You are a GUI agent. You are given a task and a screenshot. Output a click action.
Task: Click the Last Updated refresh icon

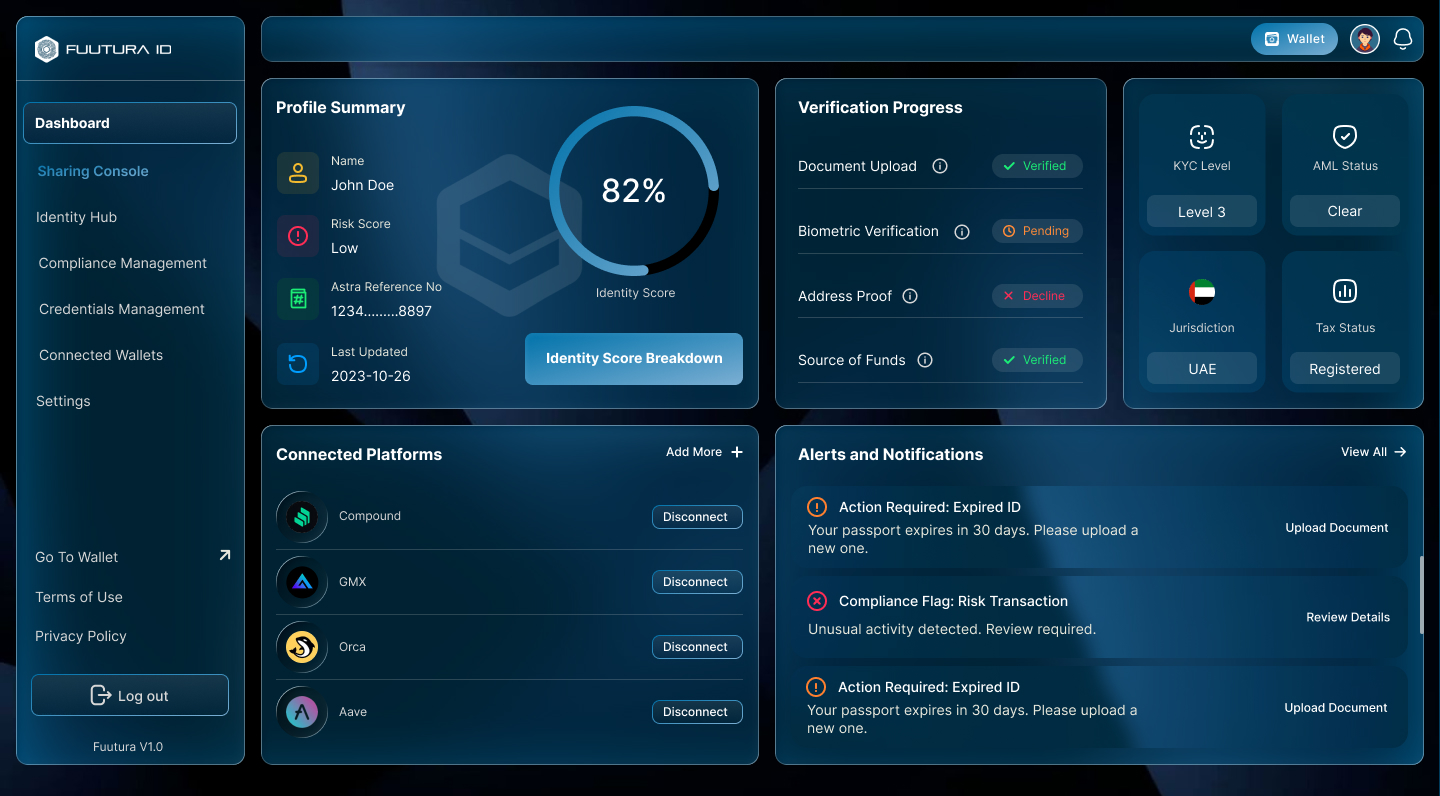click(x=298, y=364)
